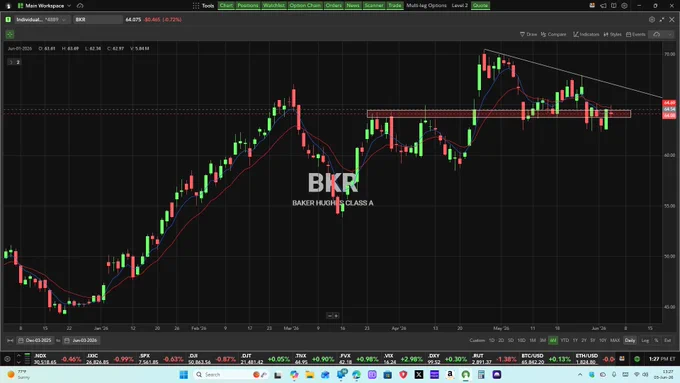Click the cloud sync icon beside Main Workspace
Image resolution: width=680 pixels, height=383 pixels.
pos(80,6)
